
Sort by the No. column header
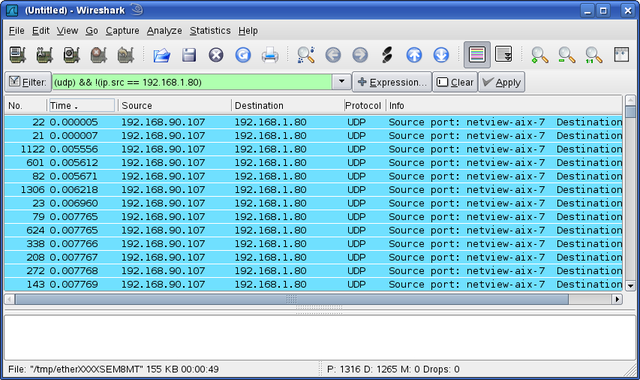click(x=26, y=106)
